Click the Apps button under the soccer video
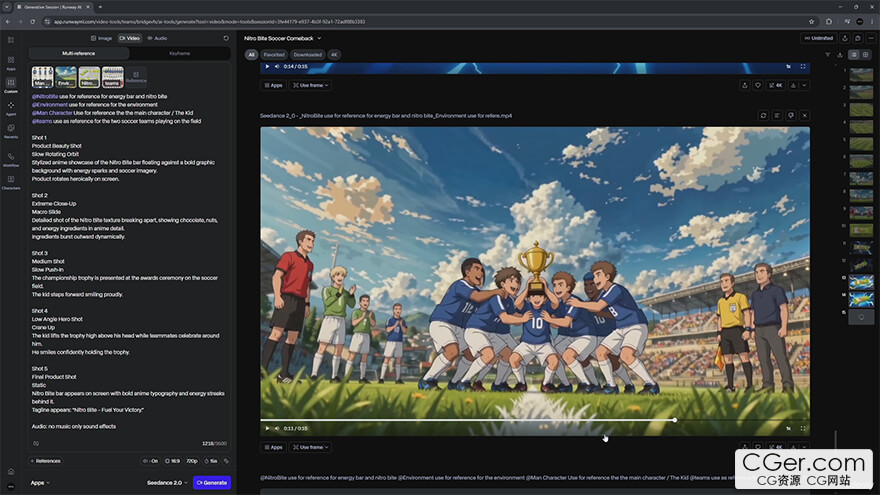Screen dimensions: 880x495 [273, 447]
